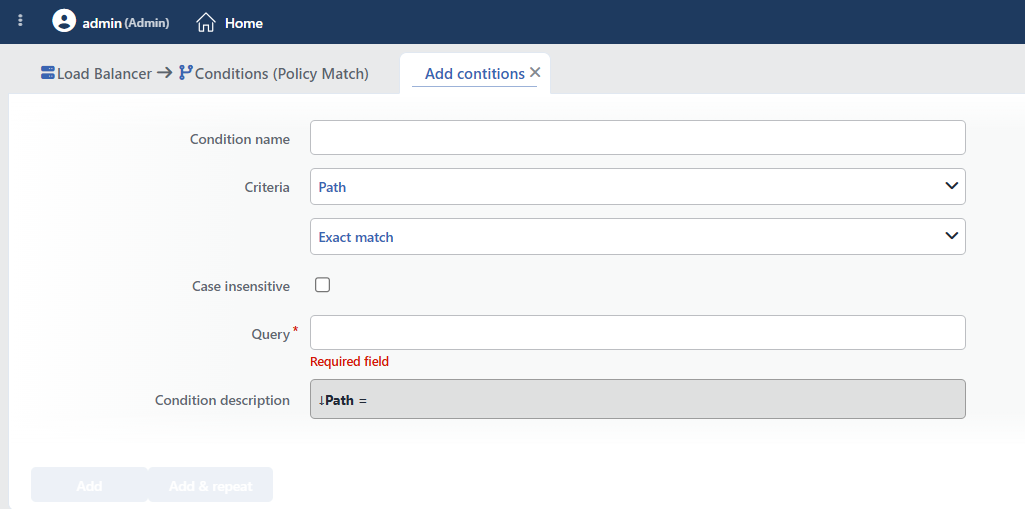Open the Exact match dropdown
This screenshot has height=509, width=1025.
tap(637, 237)
